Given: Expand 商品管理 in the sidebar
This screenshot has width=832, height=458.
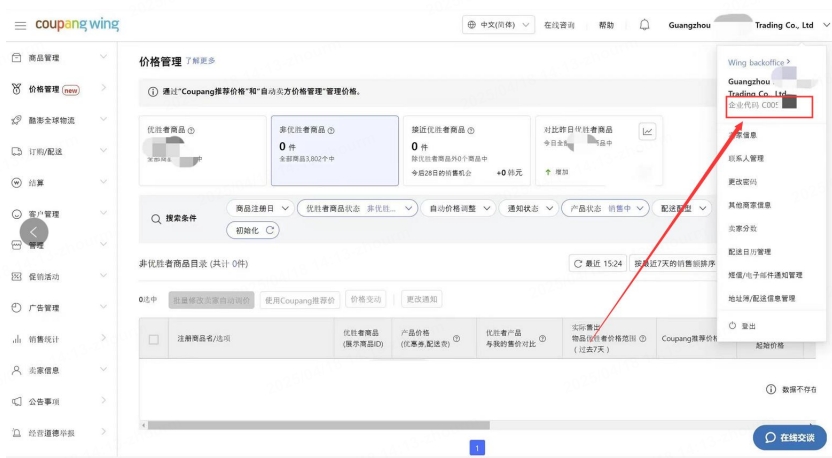Looking at the screenshot, I should [59, 57].
